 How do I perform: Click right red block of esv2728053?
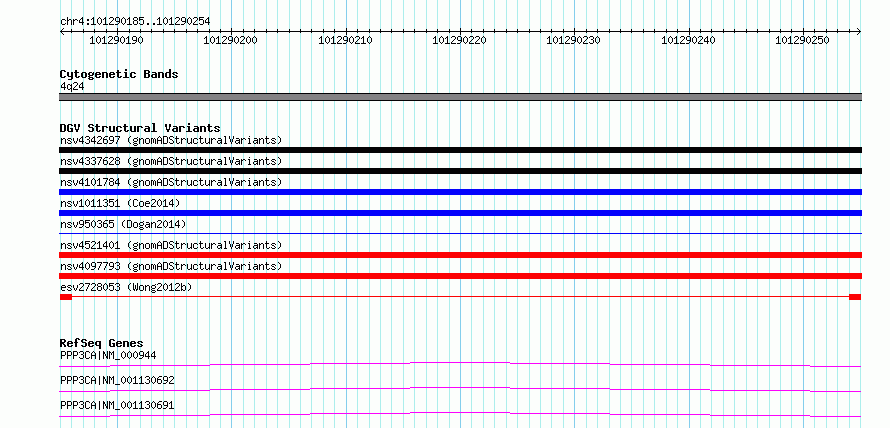(855, 297)
